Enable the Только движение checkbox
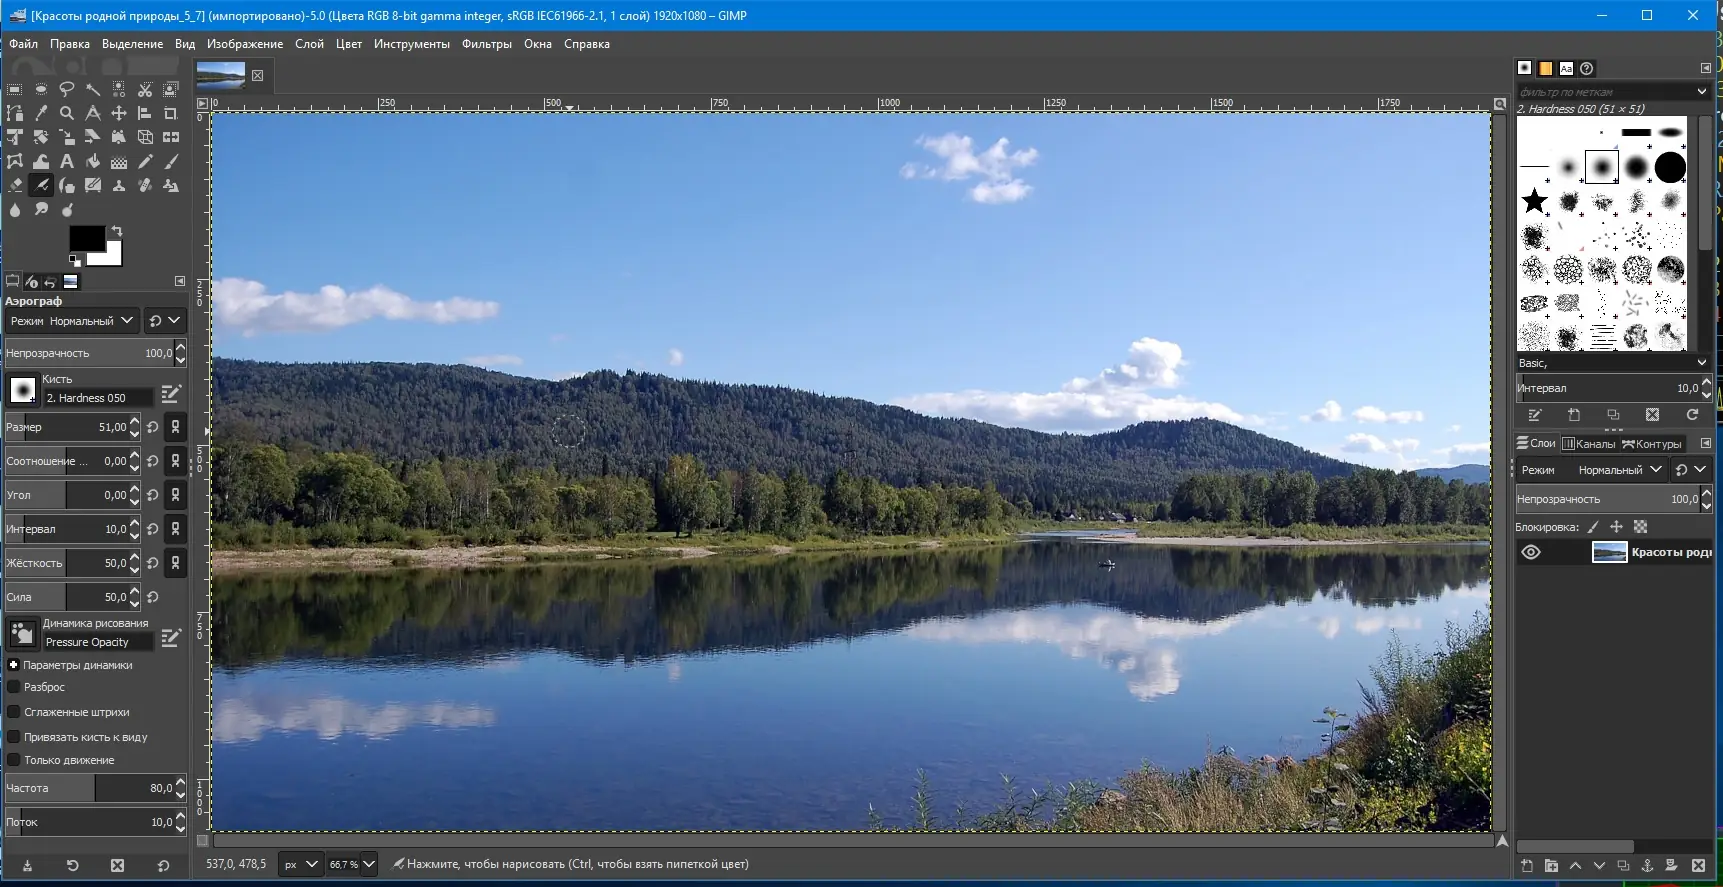 pyautogui.click(x=14, y=760)
